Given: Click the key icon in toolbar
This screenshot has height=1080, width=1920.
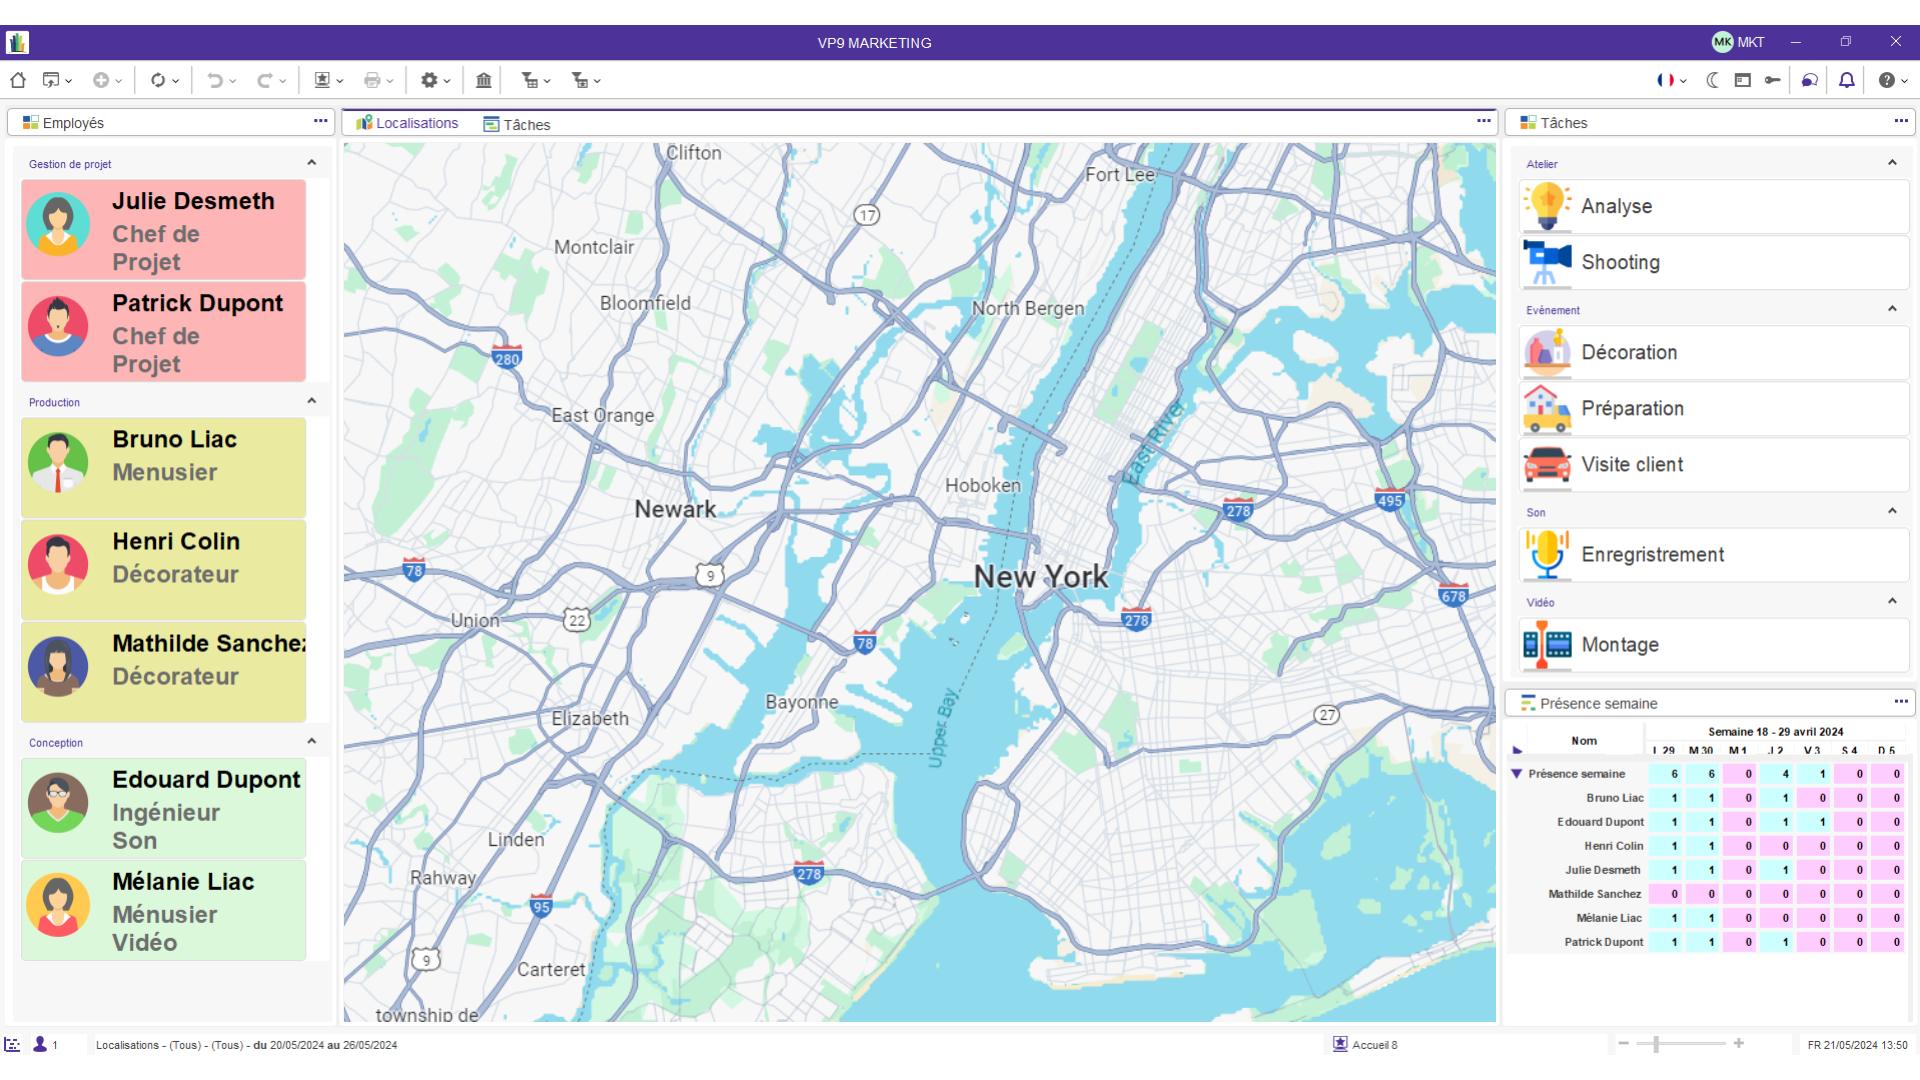Looking at the screenshot, I should click(1773, 80).
